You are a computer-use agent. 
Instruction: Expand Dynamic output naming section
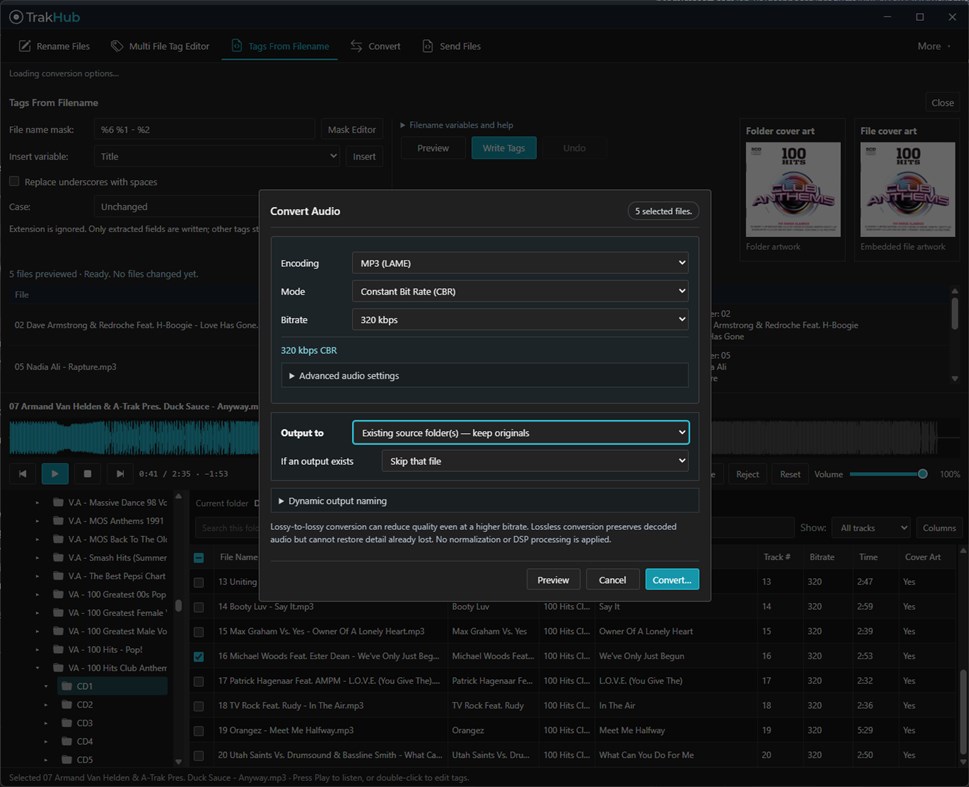(484, 501)
